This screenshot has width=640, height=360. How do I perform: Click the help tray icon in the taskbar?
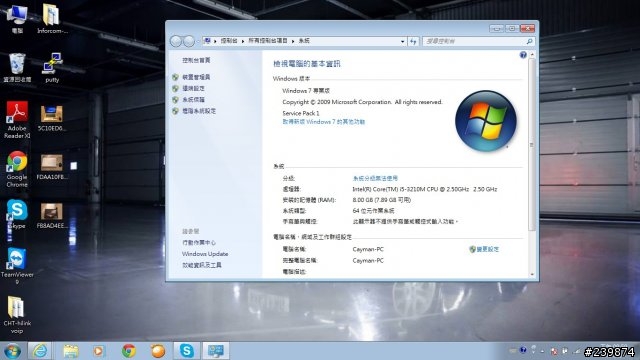click(x=523, y=350)
